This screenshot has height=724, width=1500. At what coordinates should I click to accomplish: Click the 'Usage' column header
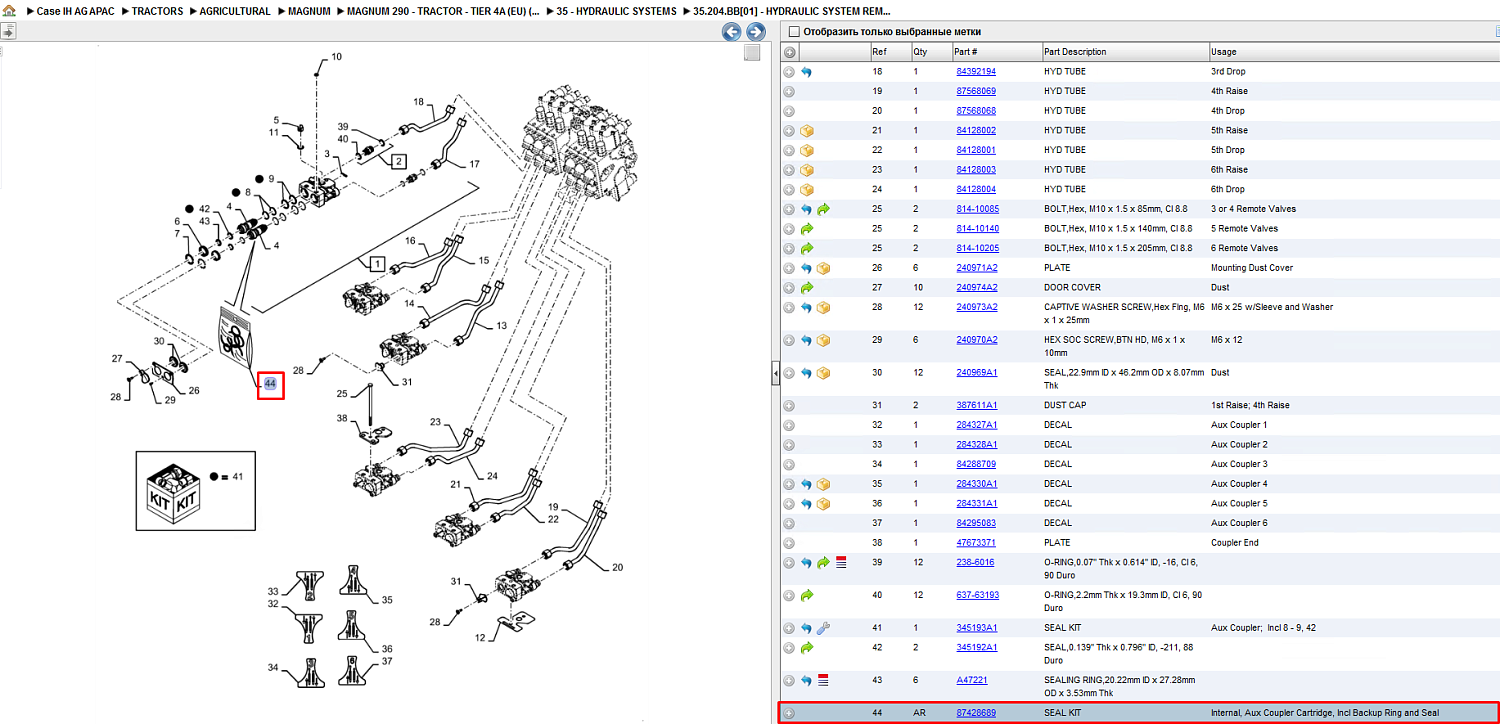coord(1223,52)
